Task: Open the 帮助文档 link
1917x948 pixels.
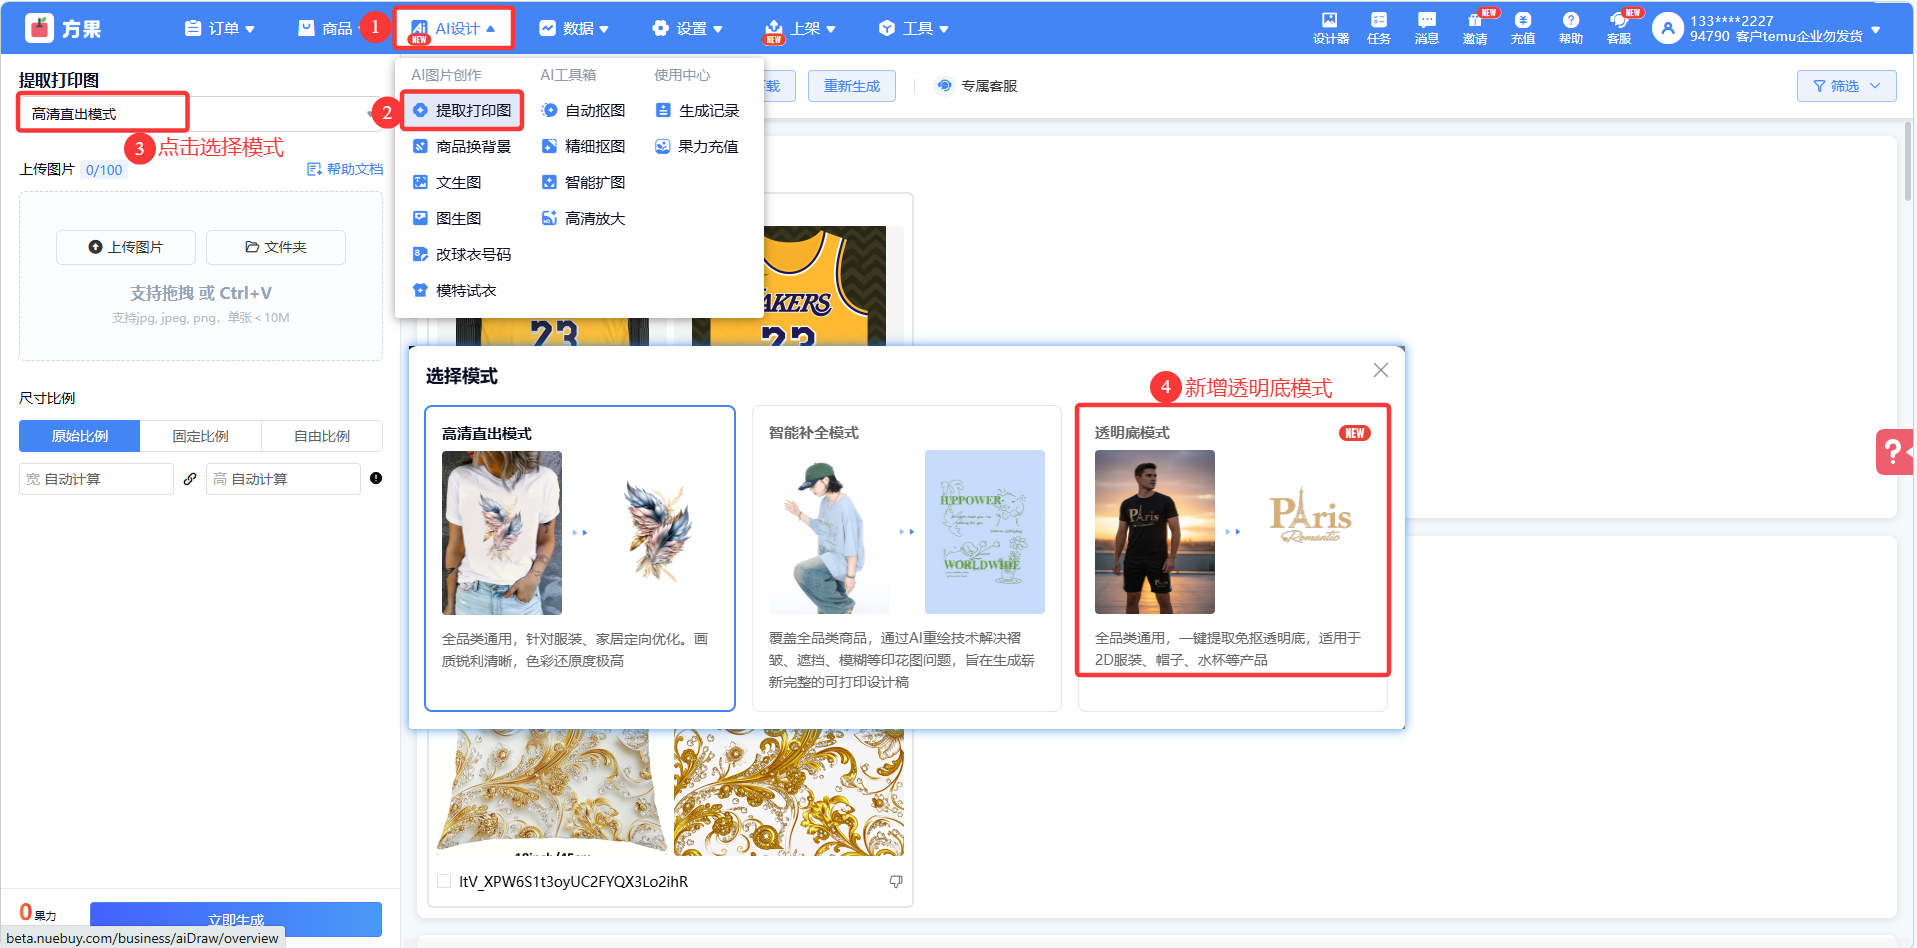Action: tap(345, 169)
